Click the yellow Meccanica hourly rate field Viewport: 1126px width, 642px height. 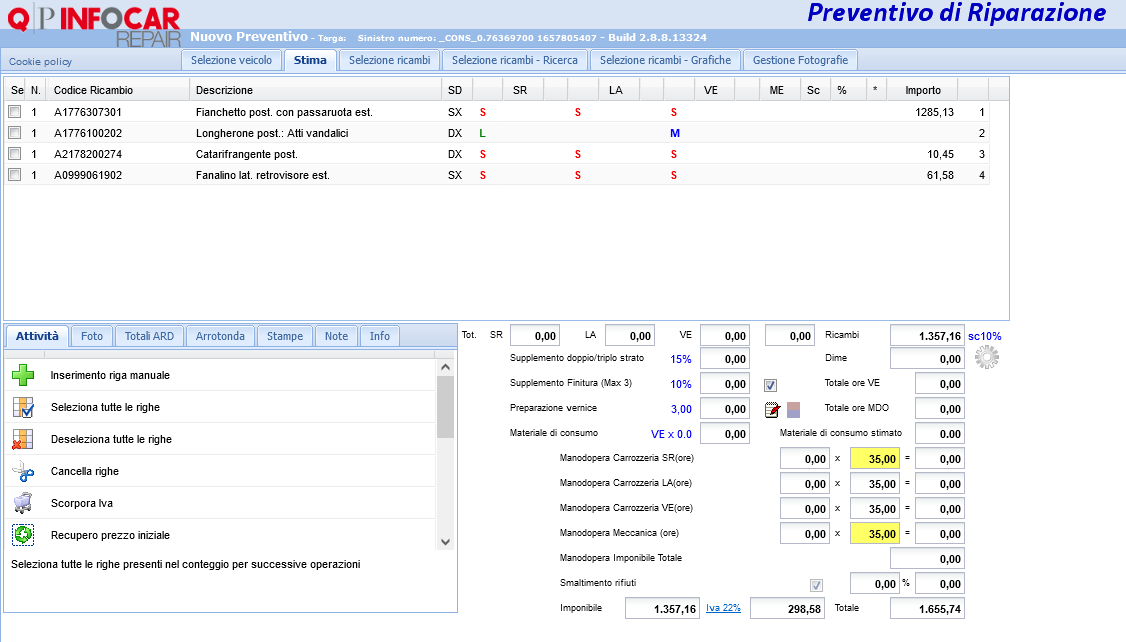(875, 534)
